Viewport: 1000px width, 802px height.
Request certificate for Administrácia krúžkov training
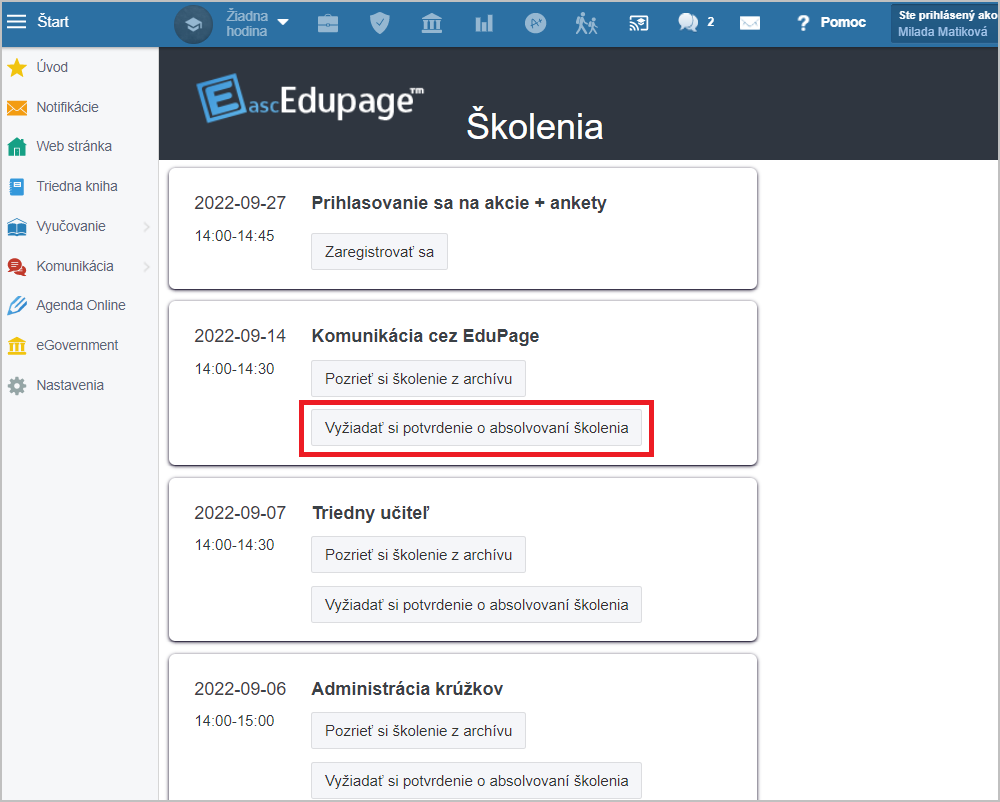pyautogui.click(x=476, y=780)
